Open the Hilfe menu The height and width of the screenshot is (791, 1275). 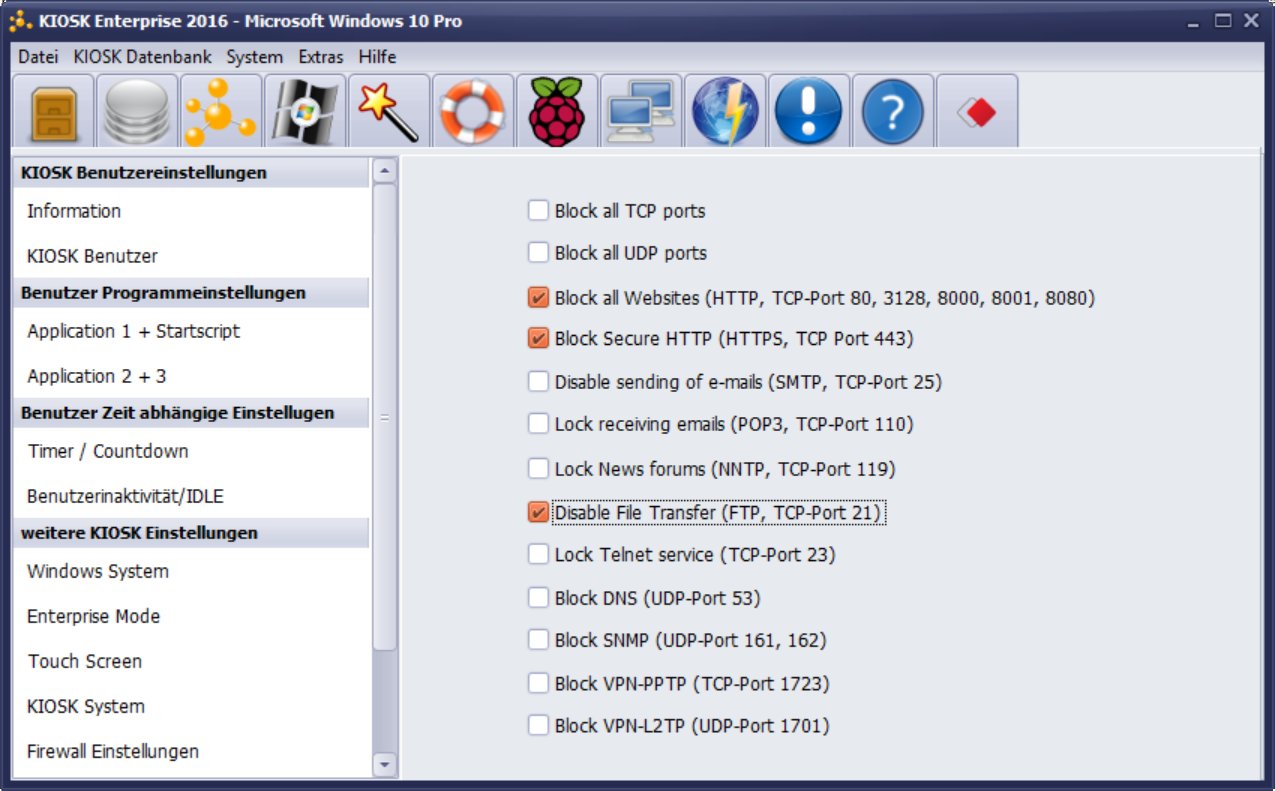coord(377,57)
